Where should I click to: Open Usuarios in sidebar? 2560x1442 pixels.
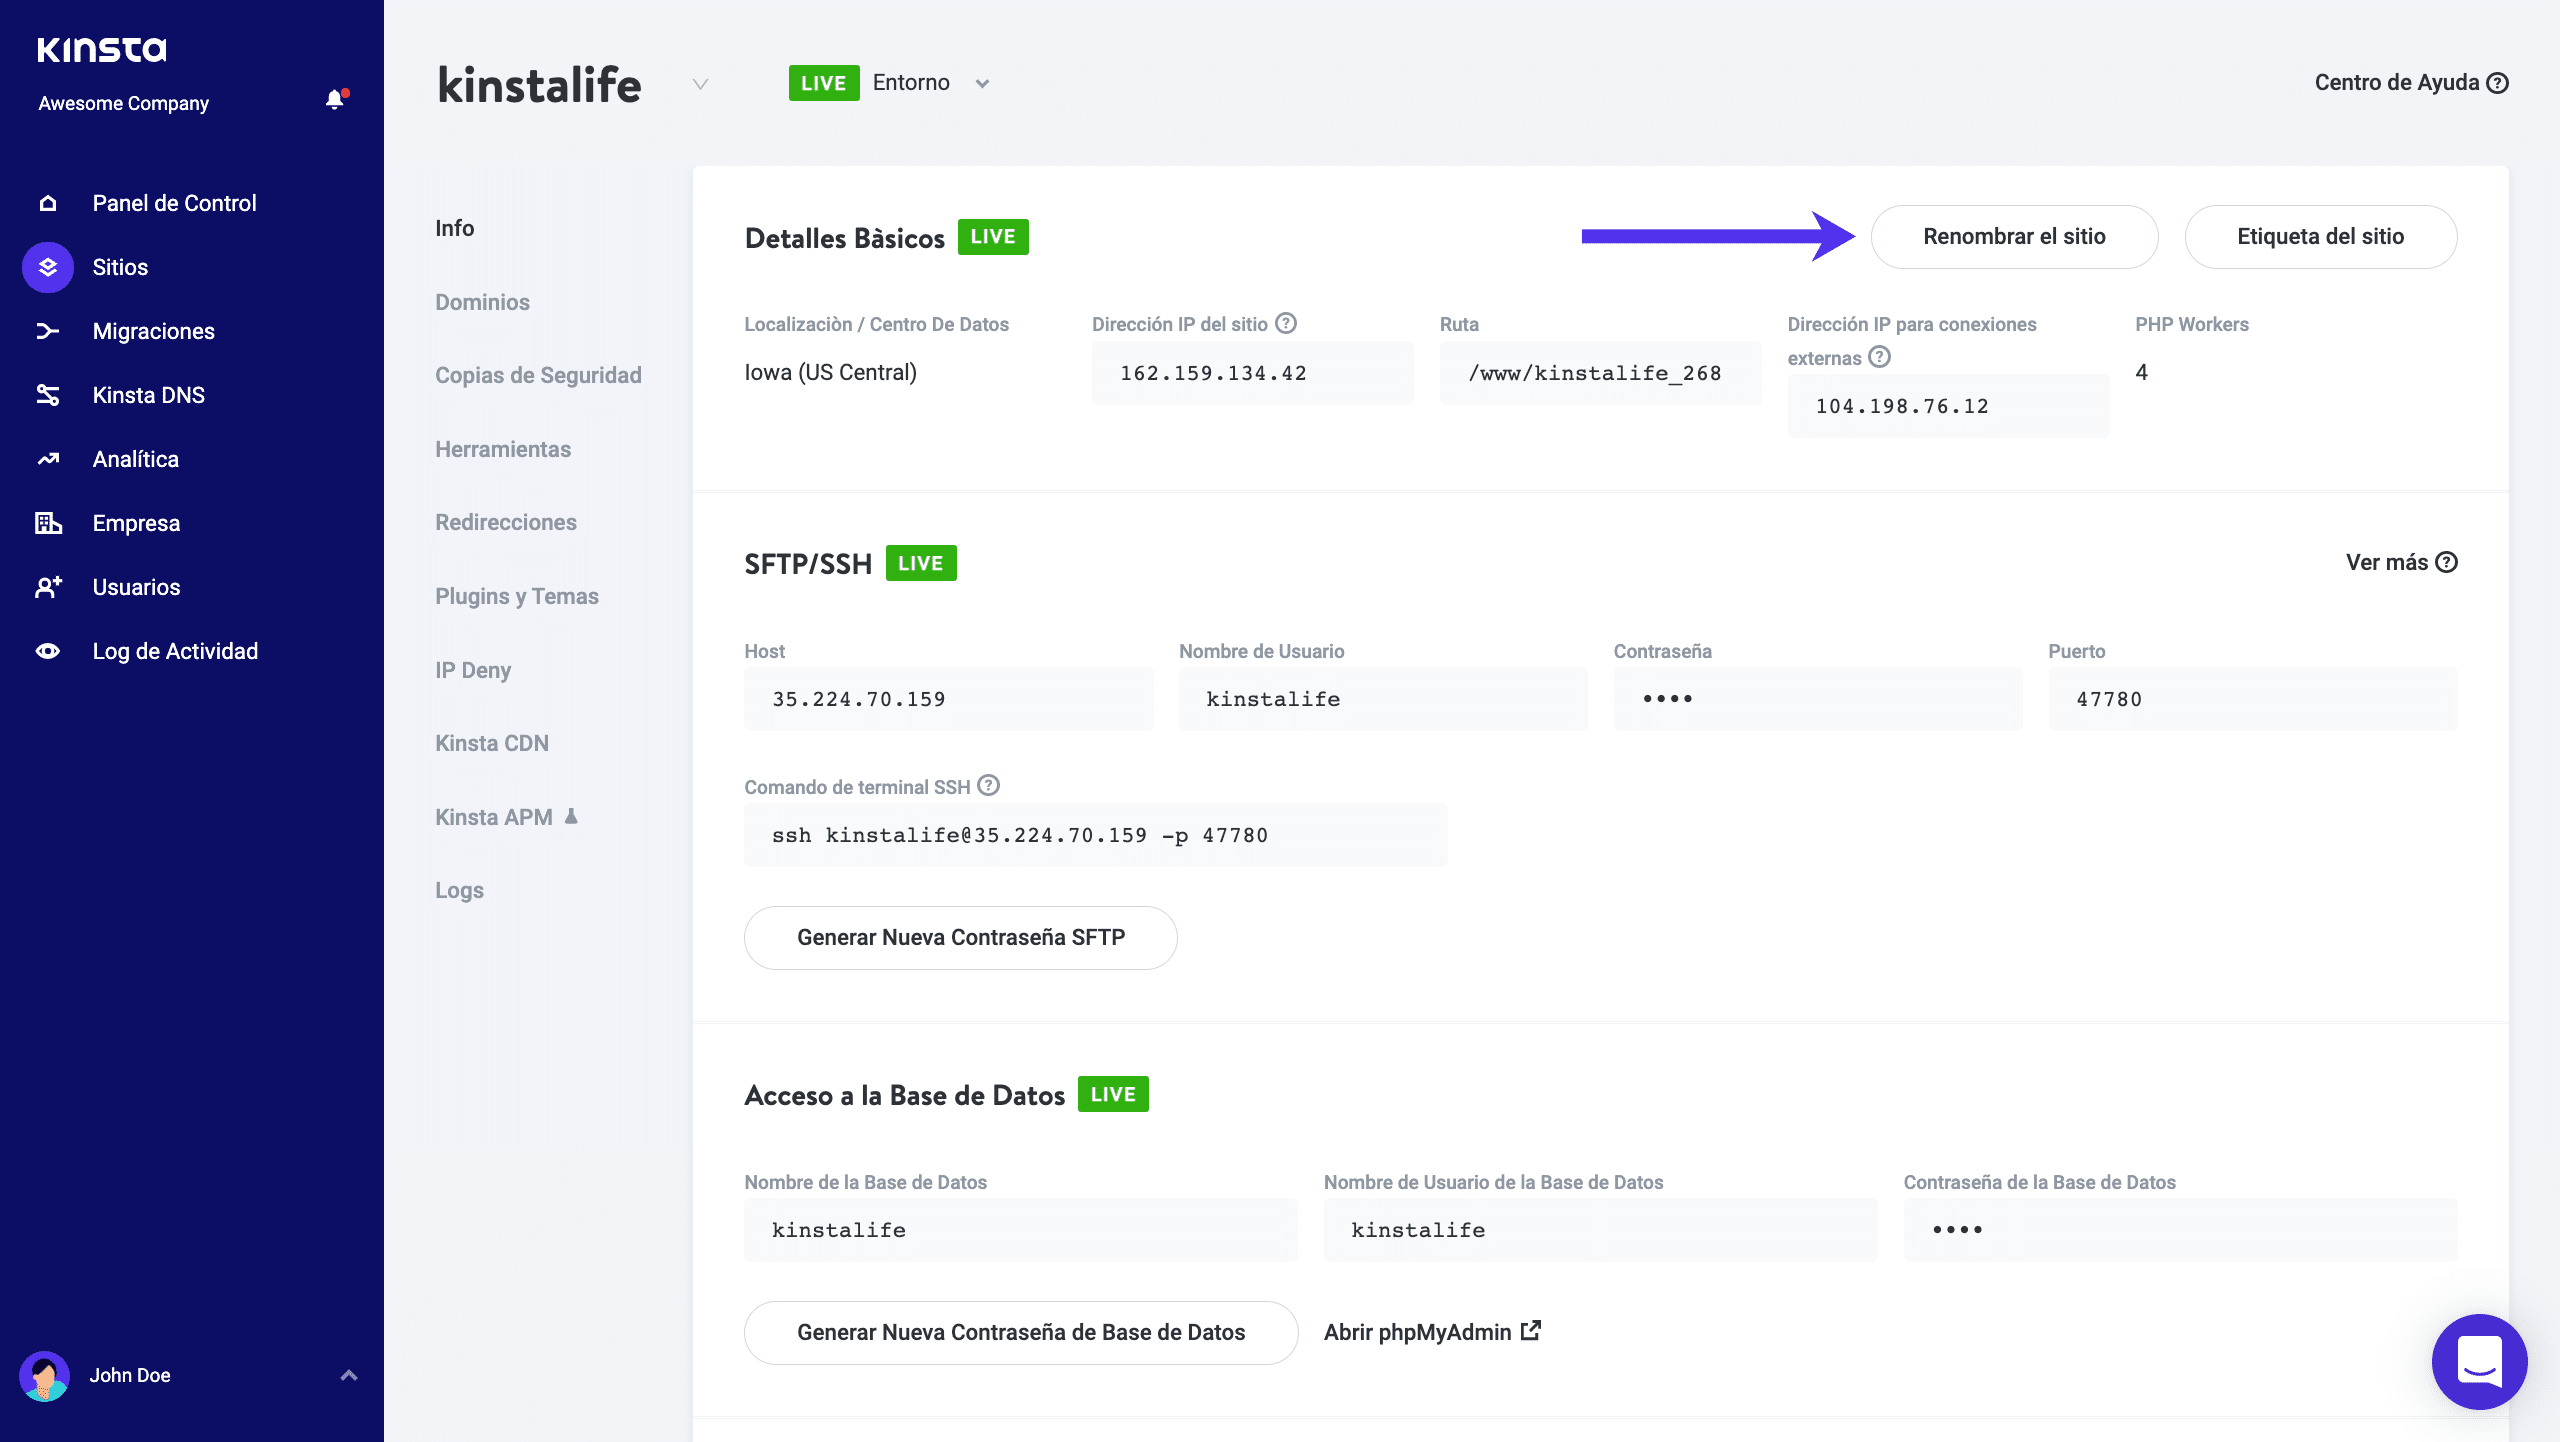[x=137, y=587]
